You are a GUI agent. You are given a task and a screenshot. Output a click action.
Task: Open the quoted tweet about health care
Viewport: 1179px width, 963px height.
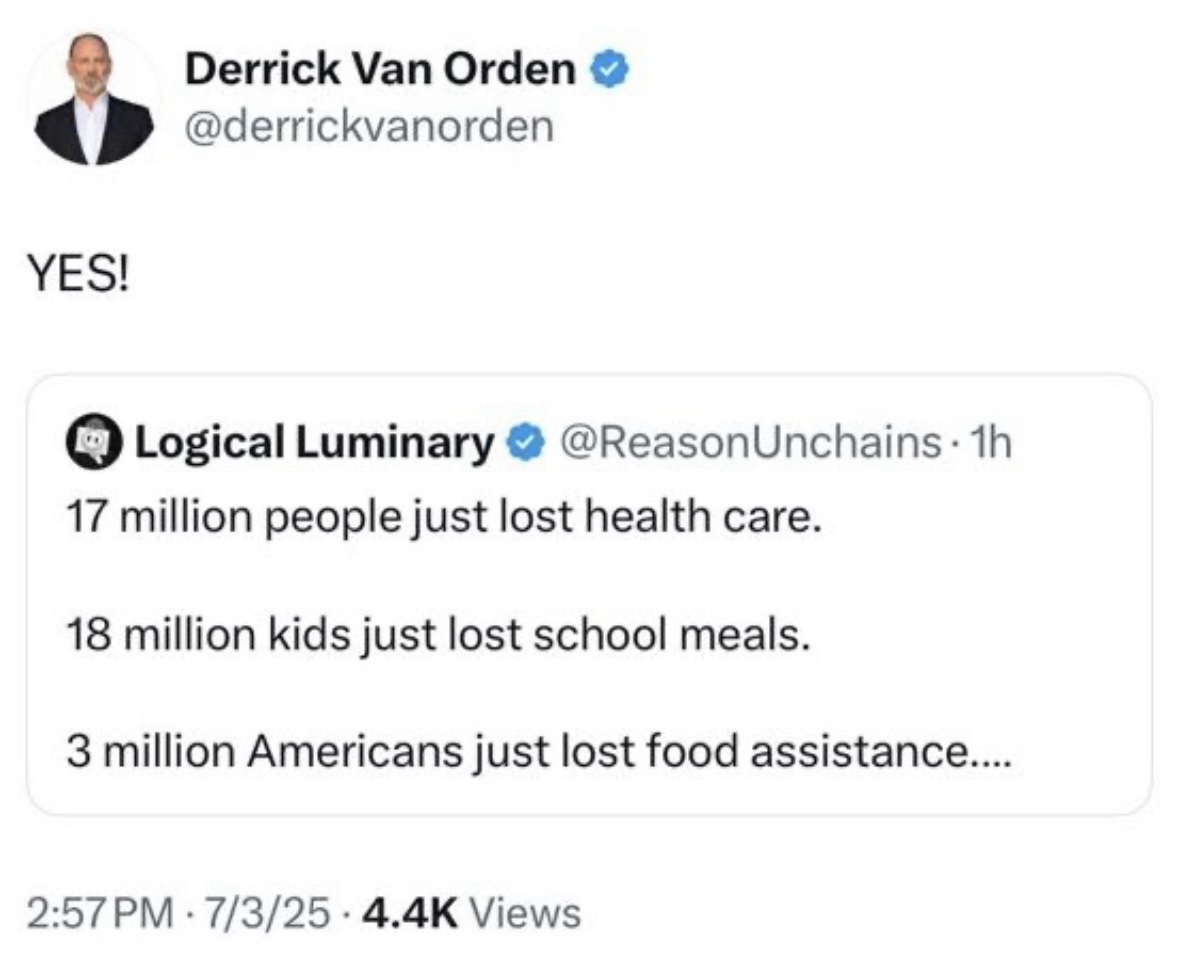[x=590, y=594]
